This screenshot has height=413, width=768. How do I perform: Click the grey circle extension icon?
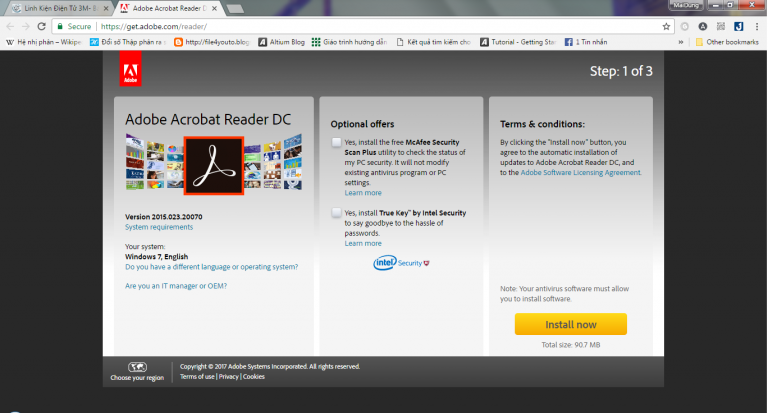click(x=685, y=26)
